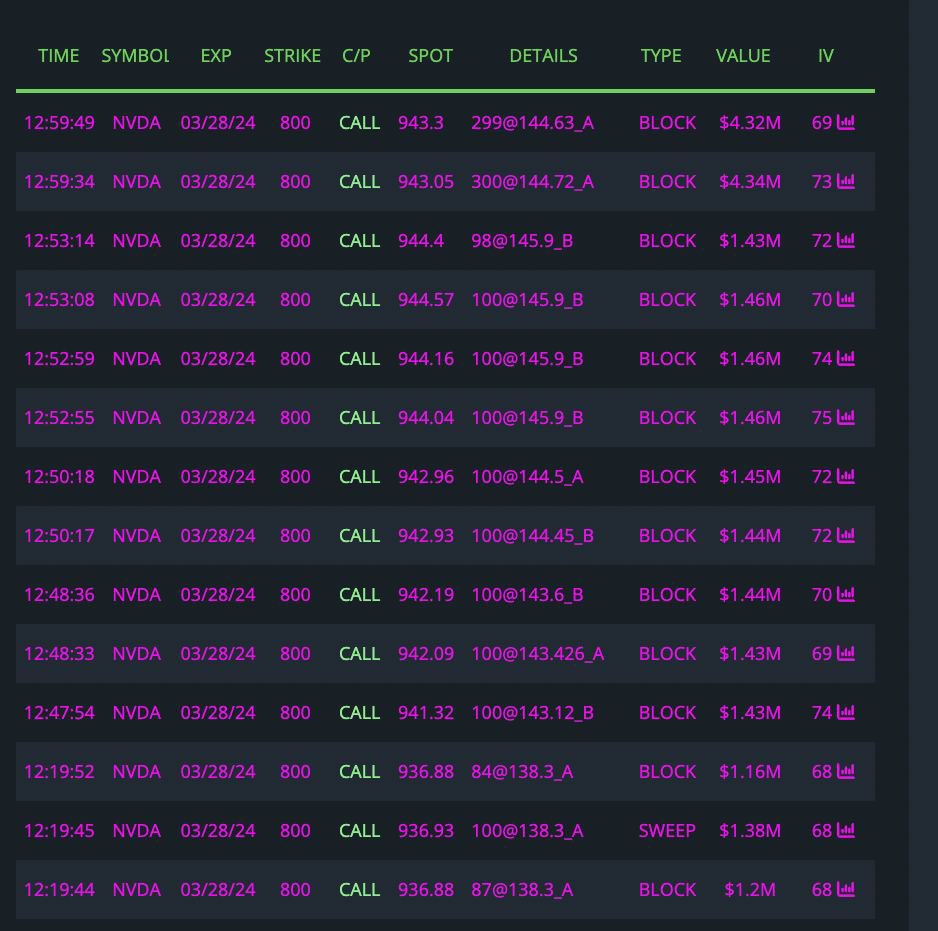Screen dimensions: 938x931
Task: Open IV chart icon for 12:53:08 row
Action: click(x=845, y=299)
